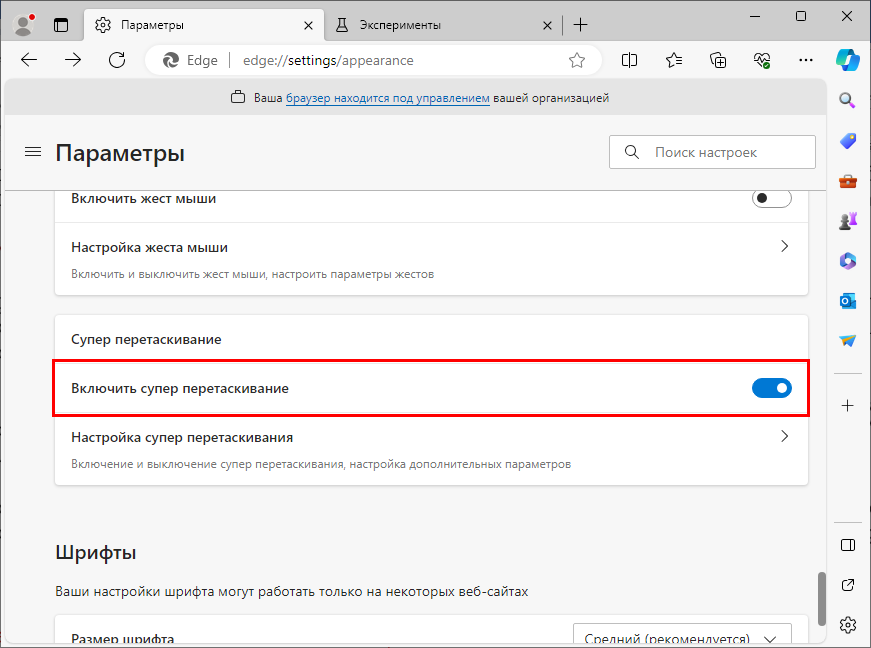Image resolution: width=871 pixels, height=648 pixels.
Task: Open sidebar Shopping tag icon
Action: coord(848,141)
